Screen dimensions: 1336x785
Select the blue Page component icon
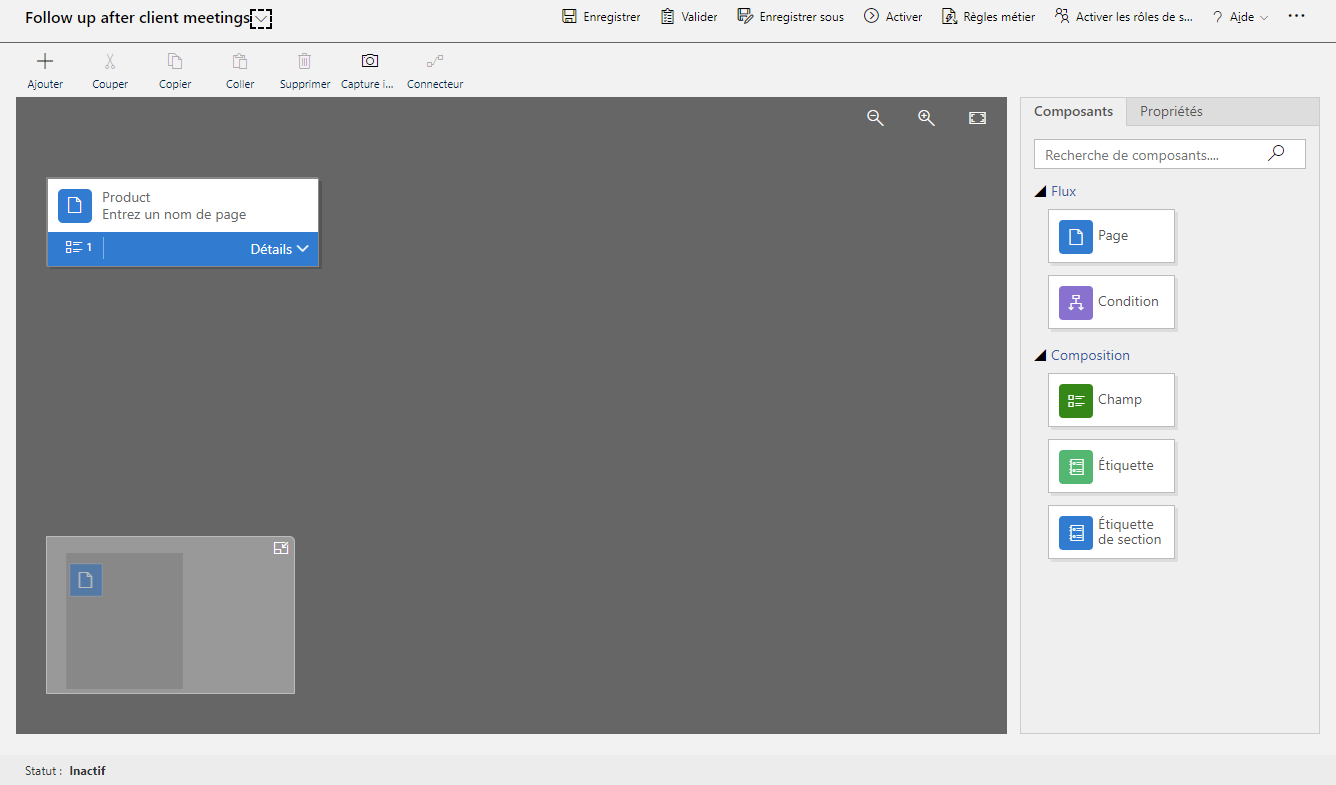point(1076,236)
